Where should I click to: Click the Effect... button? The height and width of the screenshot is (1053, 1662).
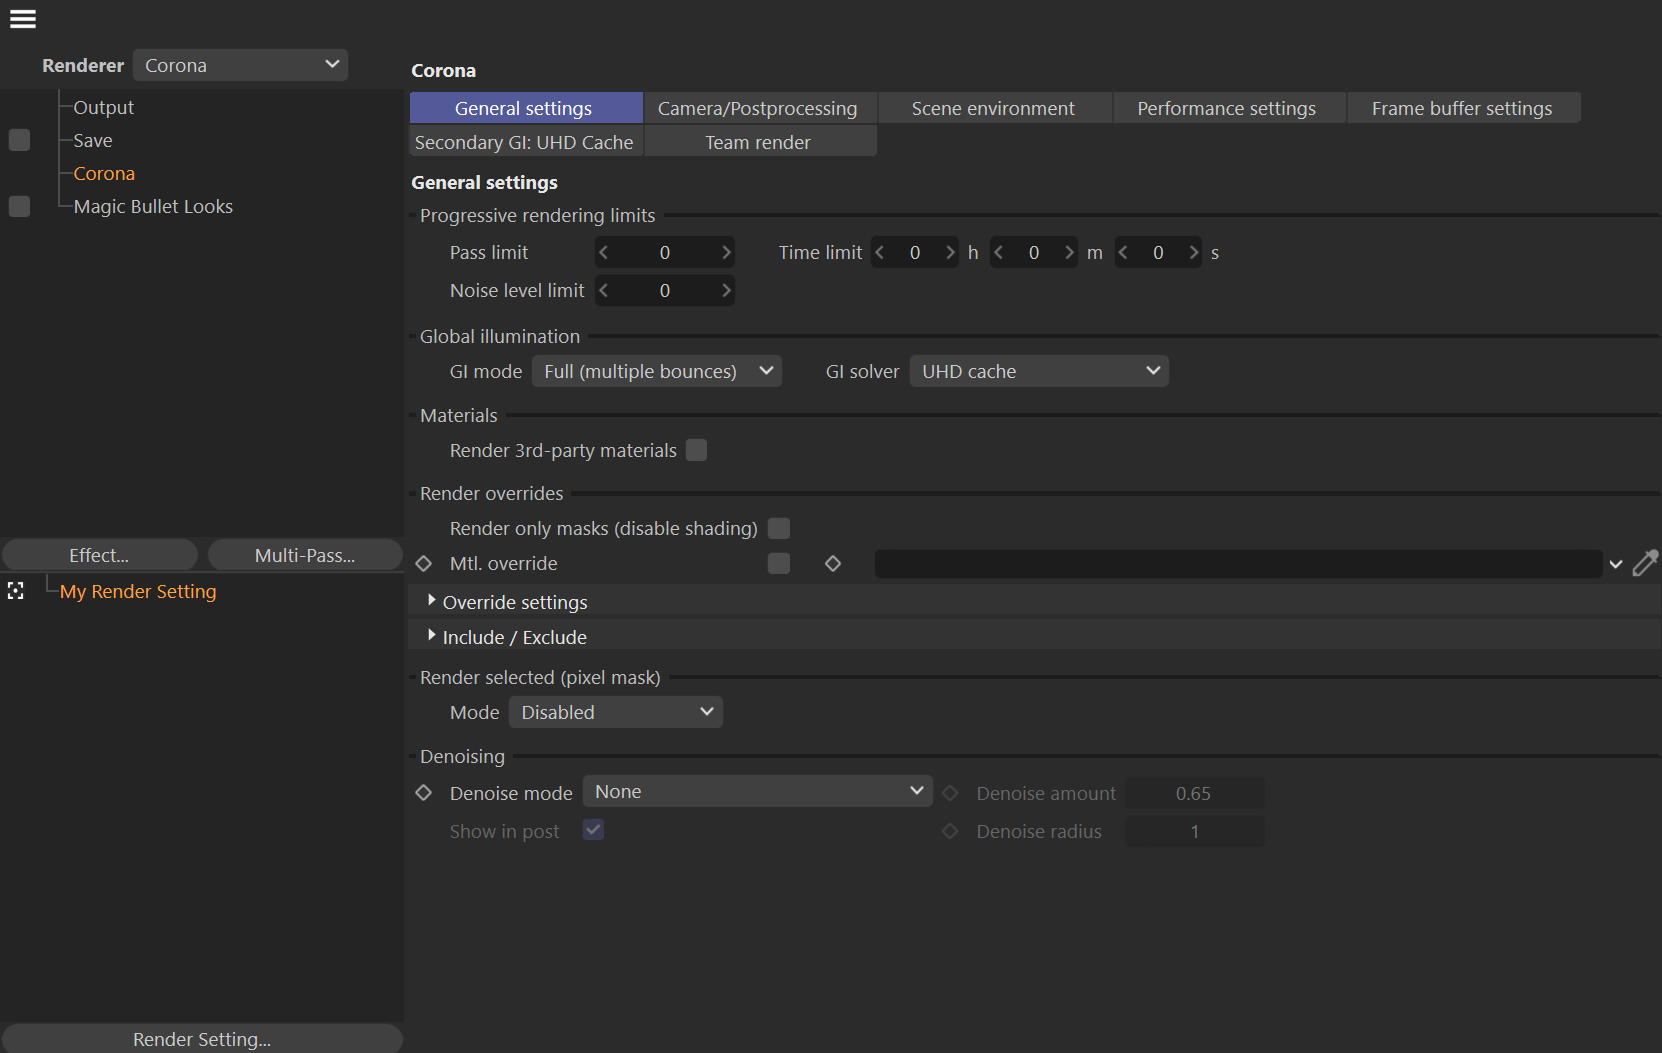point(100,555)
